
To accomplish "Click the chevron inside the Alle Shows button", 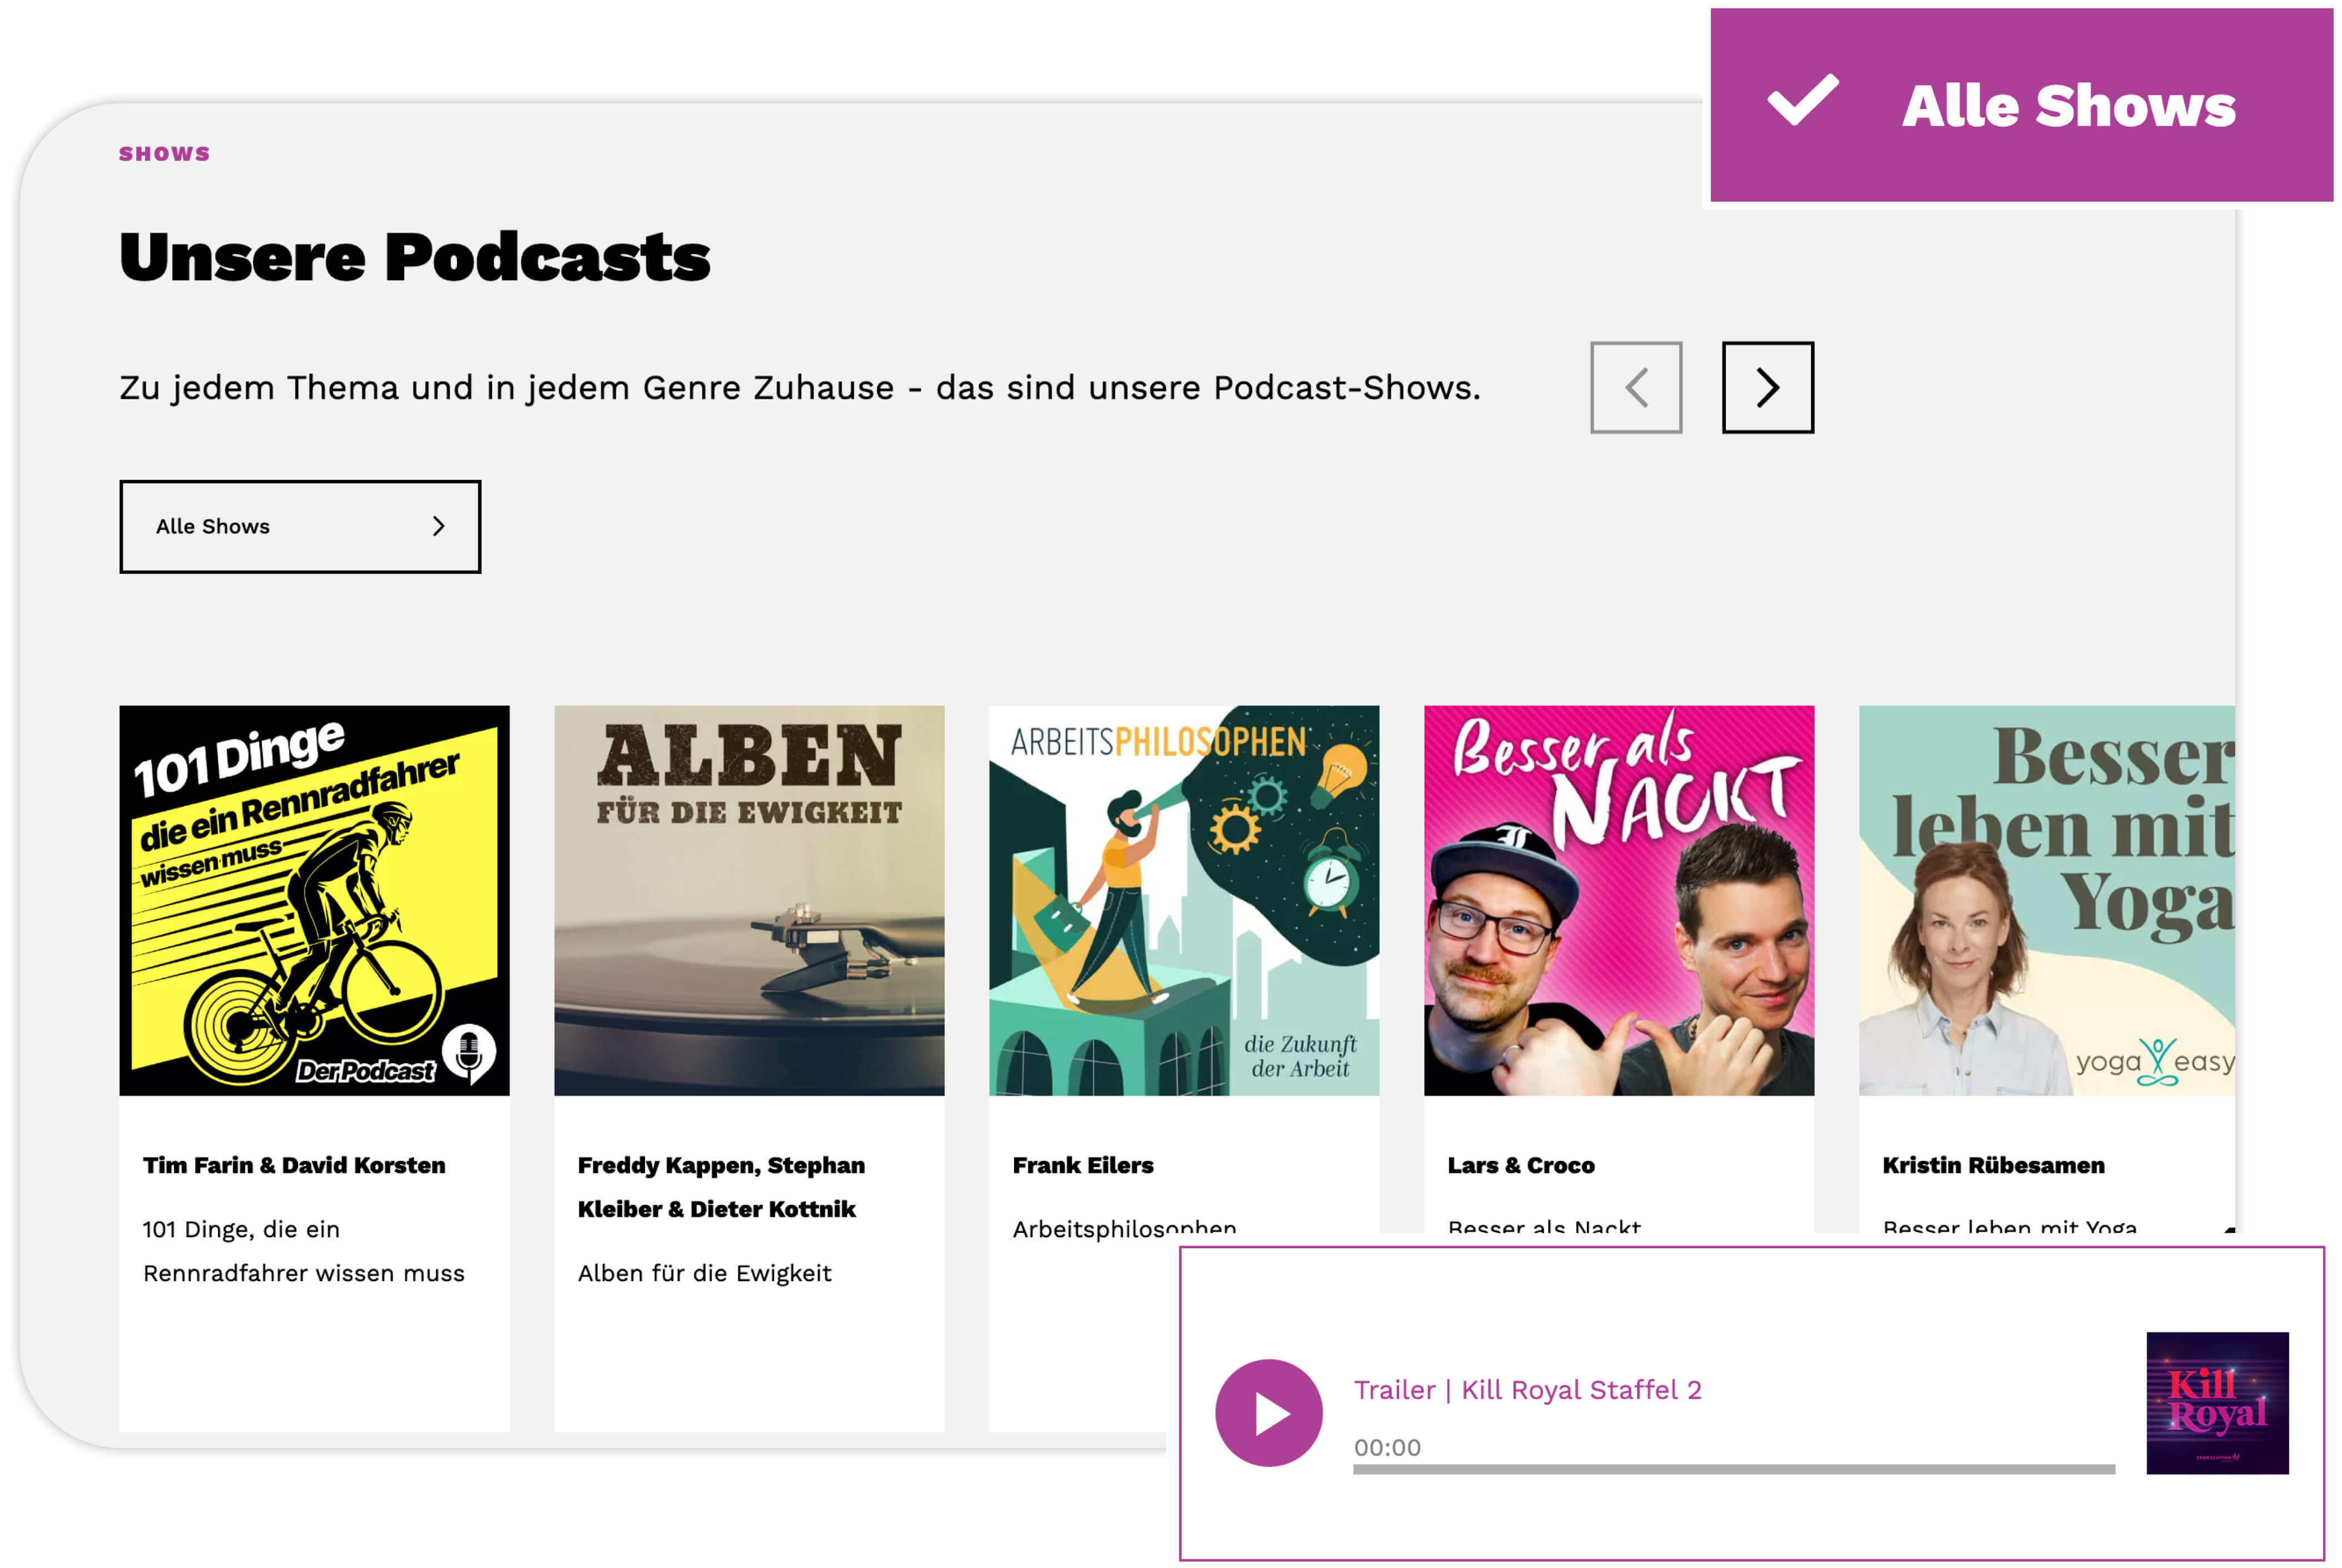I will [x=438, y=527].
